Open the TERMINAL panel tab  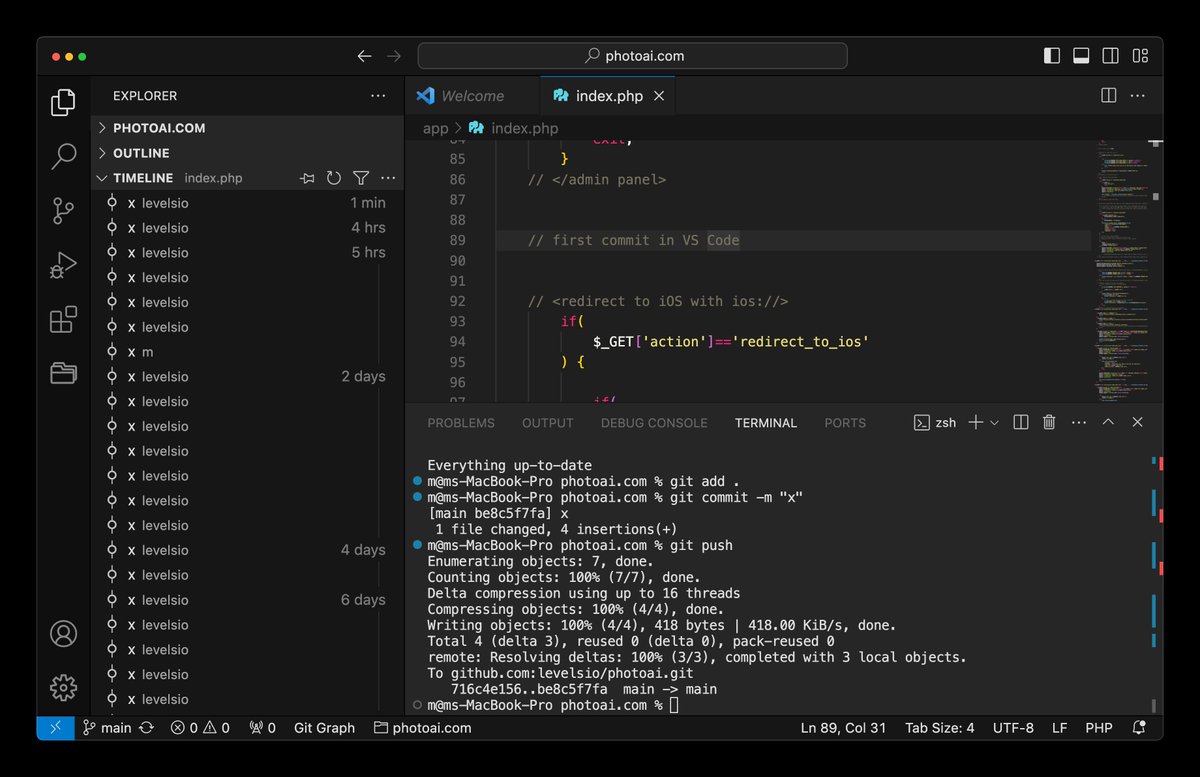766,423
